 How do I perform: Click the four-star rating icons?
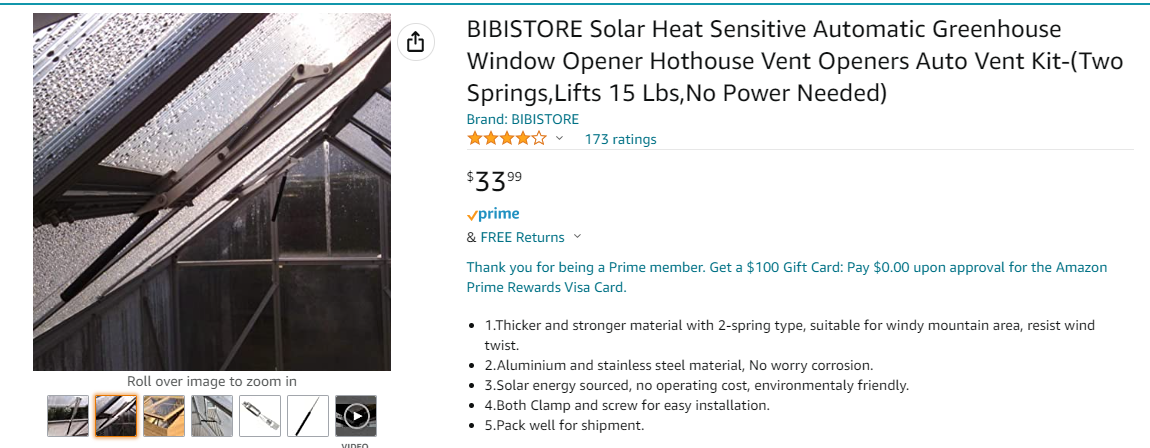(x=506, y=139)
